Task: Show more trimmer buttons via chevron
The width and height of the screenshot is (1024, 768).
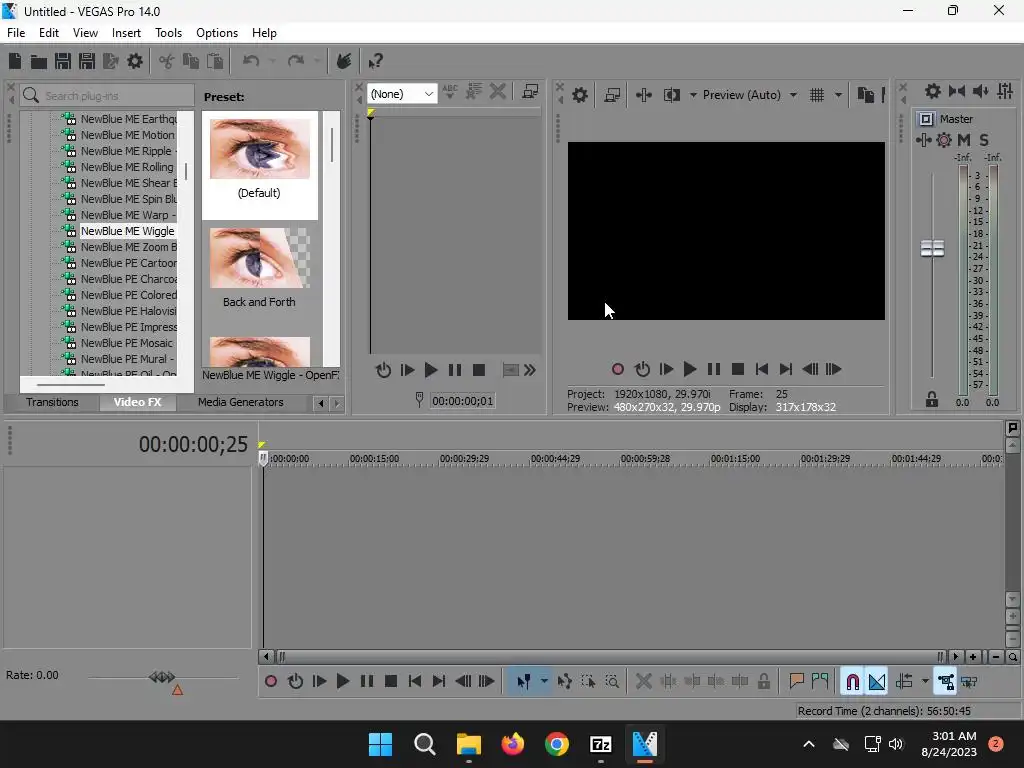Action: pos(530,370)
